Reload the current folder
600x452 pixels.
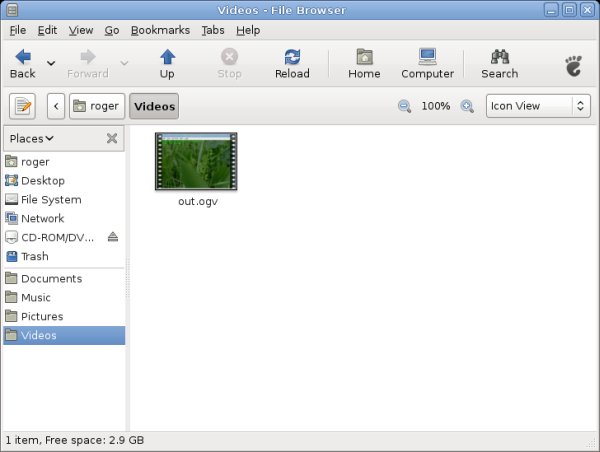(292, 64)
